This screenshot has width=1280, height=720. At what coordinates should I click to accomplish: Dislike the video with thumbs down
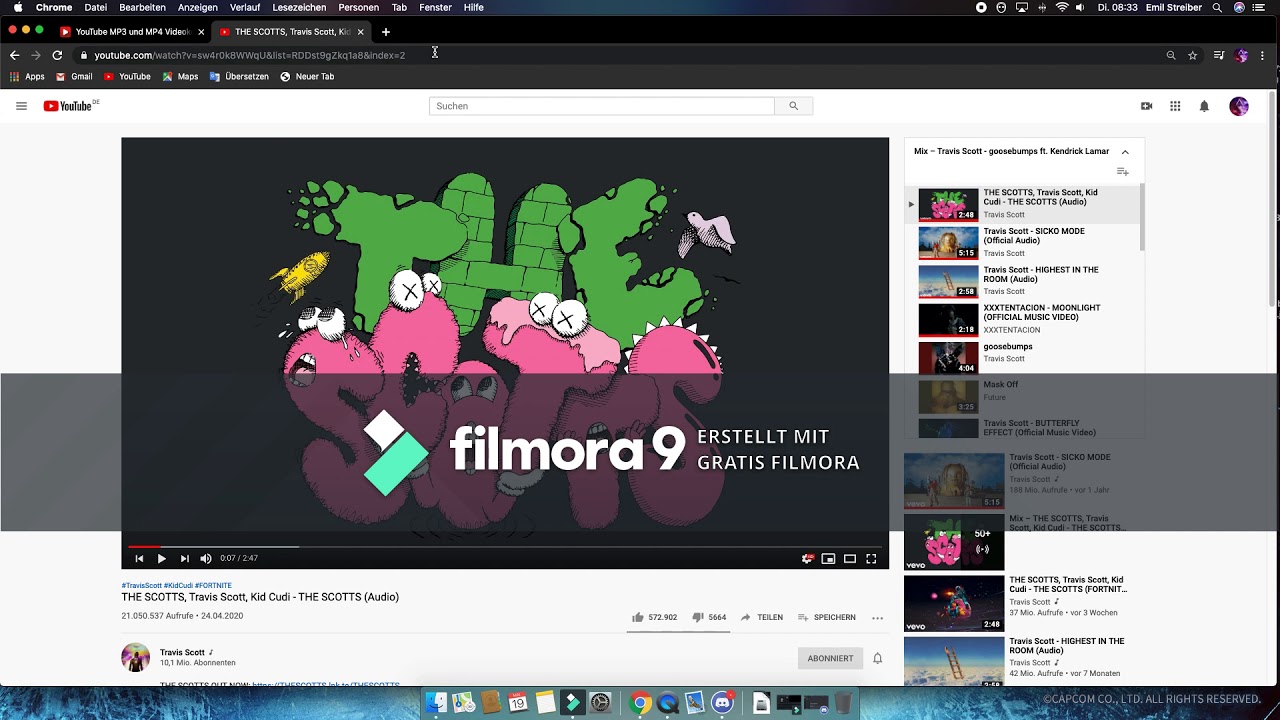tap(709, 617)
